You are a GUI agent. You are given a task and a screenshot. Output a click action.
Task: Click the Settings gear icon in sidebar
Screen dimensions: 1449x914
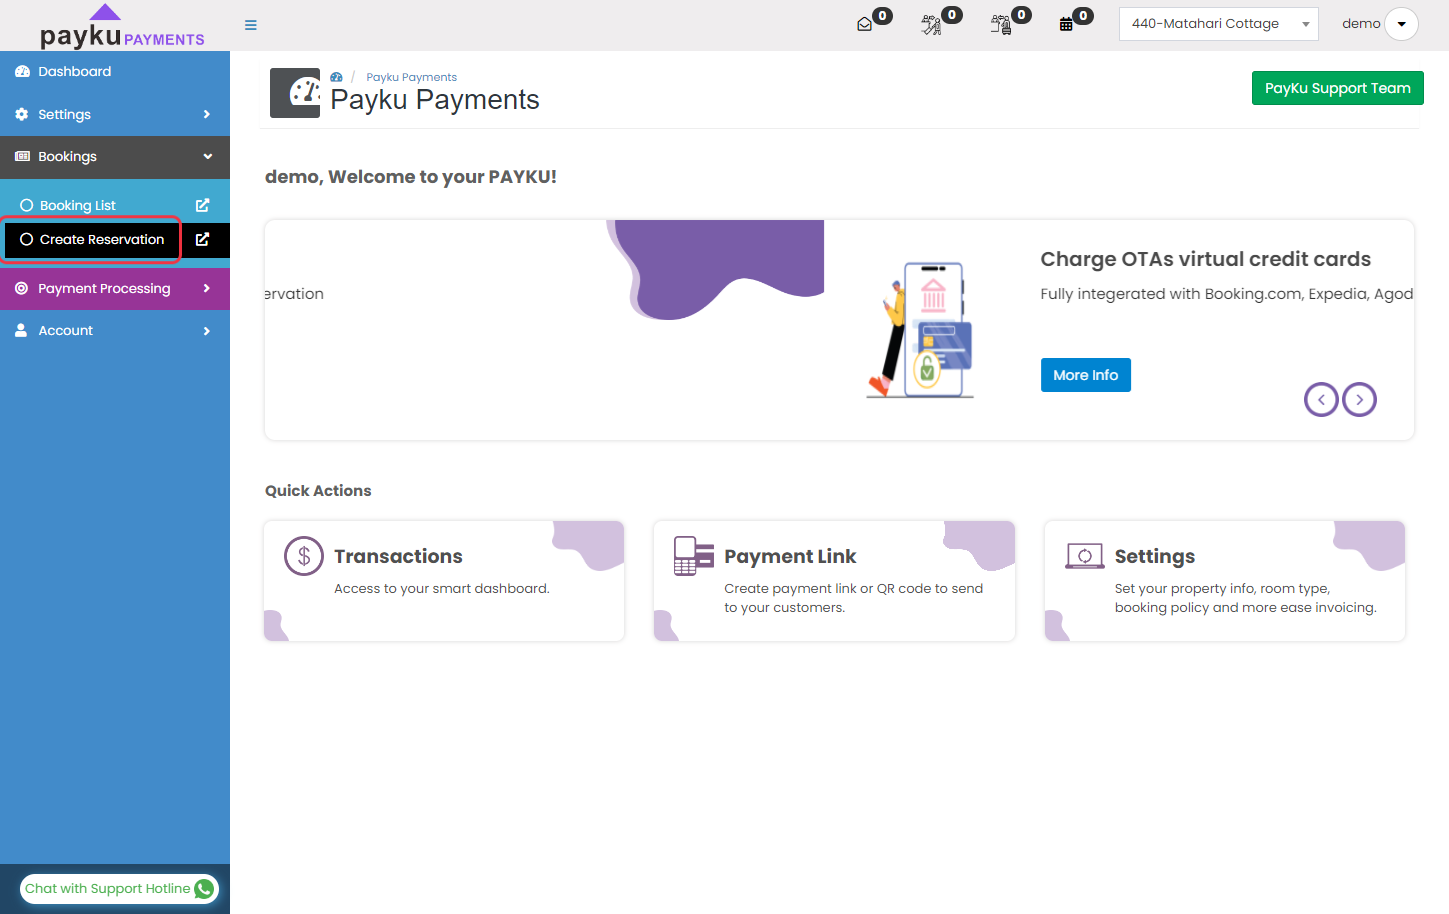pyautogui.click(x=22, y=115)
